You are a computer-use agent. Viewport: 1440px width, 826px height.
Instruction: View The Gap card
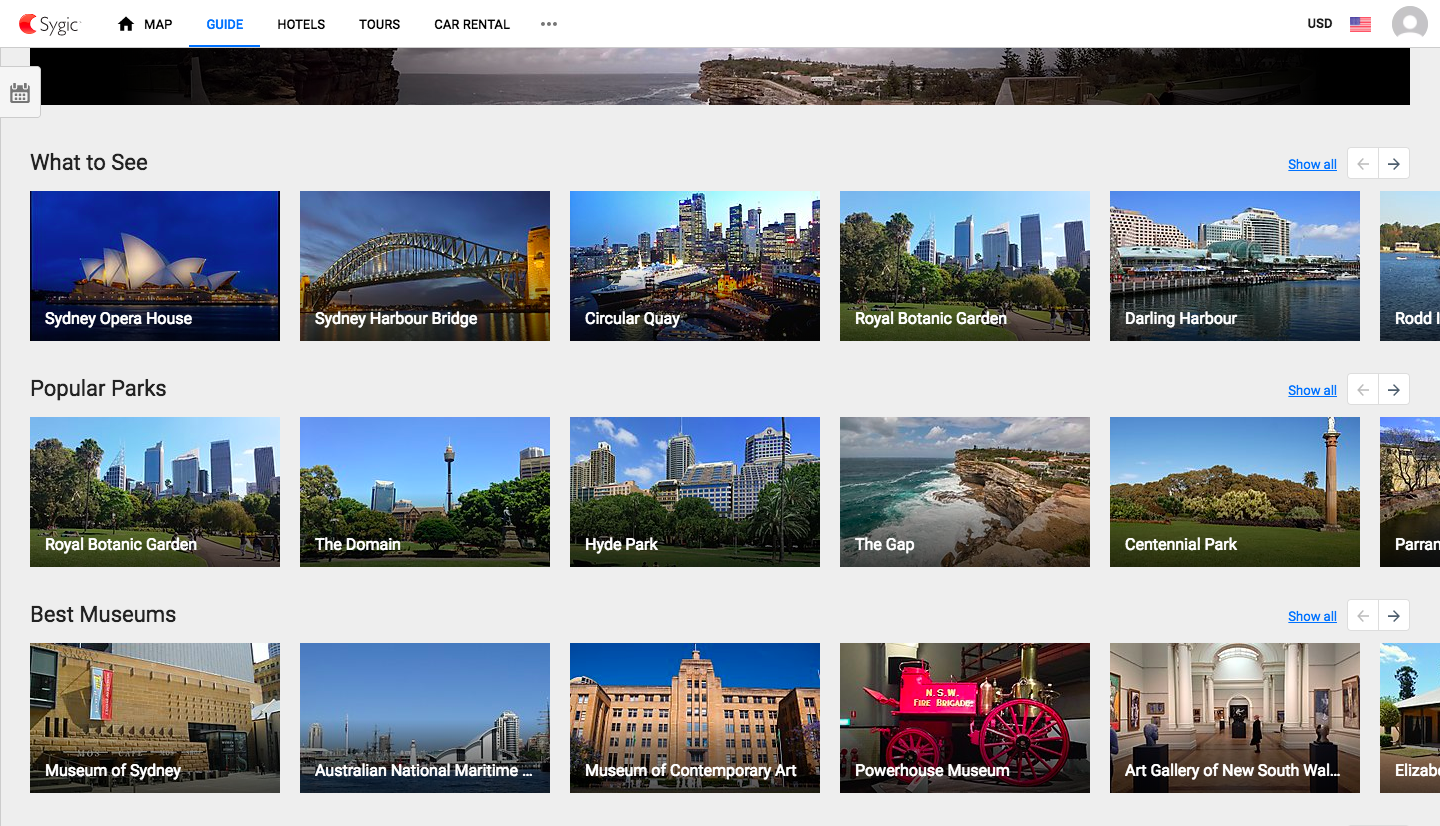coord(965,492)
